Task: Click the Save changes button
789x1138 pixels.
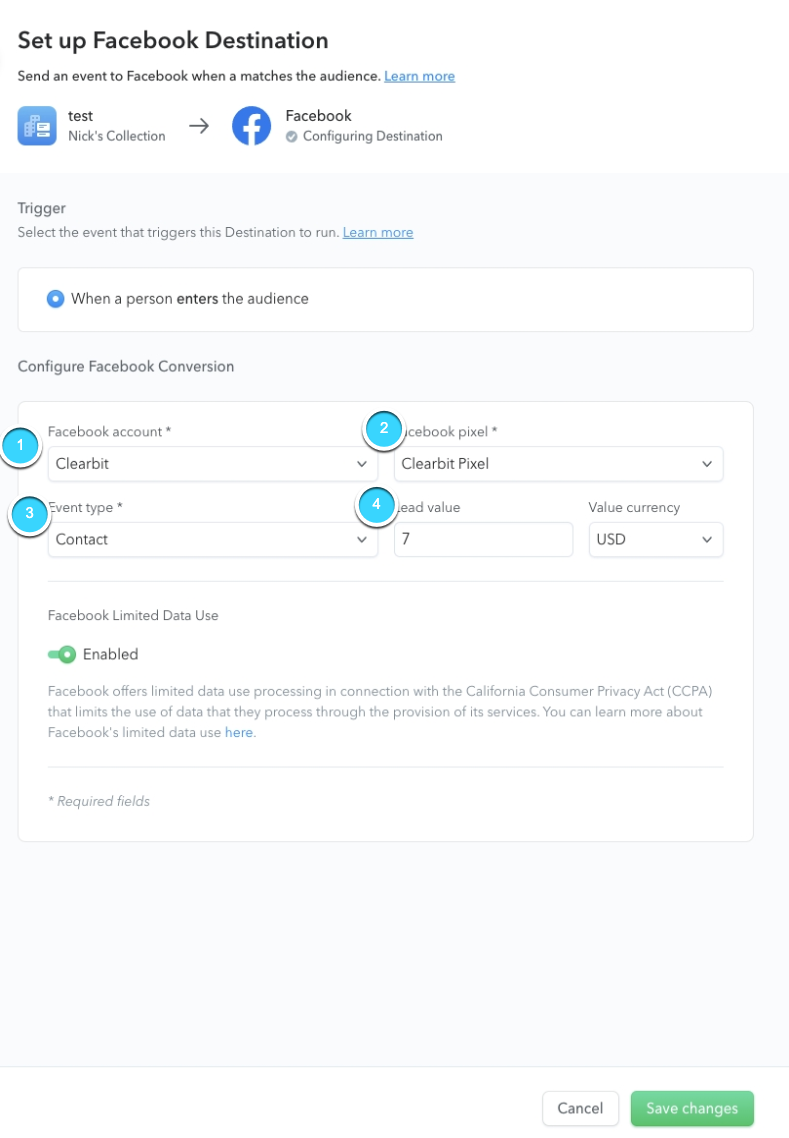Action: click(692, 1108)
